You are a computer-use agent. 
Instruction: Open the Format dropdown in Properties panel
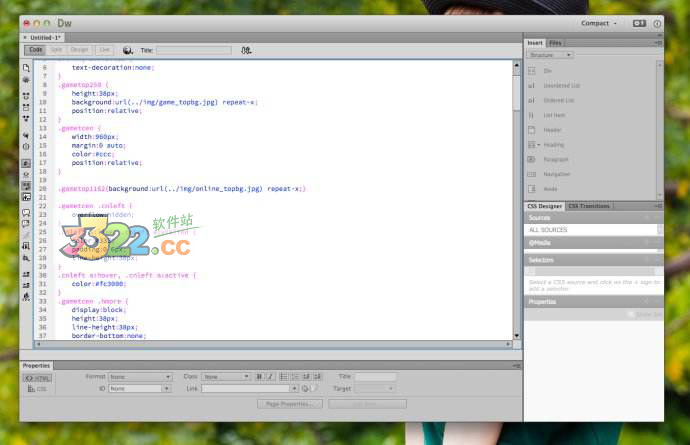pos(140,377)
